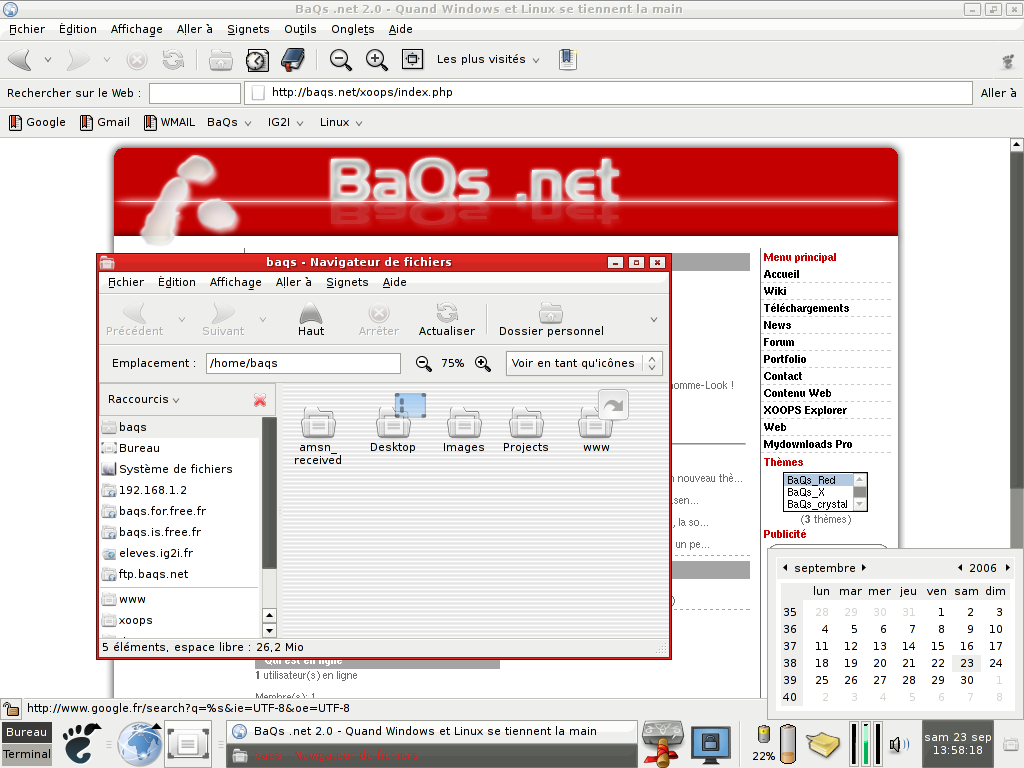This screenshot has height=768, width=1024.
Task: Launch the web browser globe panel icon
Action: click(140, 743)
